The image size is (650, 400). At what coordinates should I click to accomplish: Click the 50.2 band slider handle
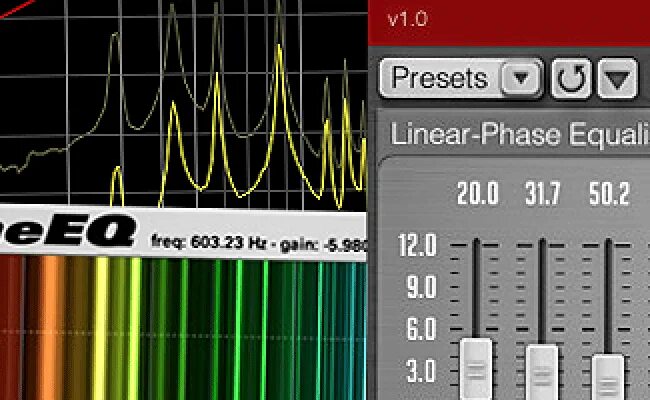(608, 377)
